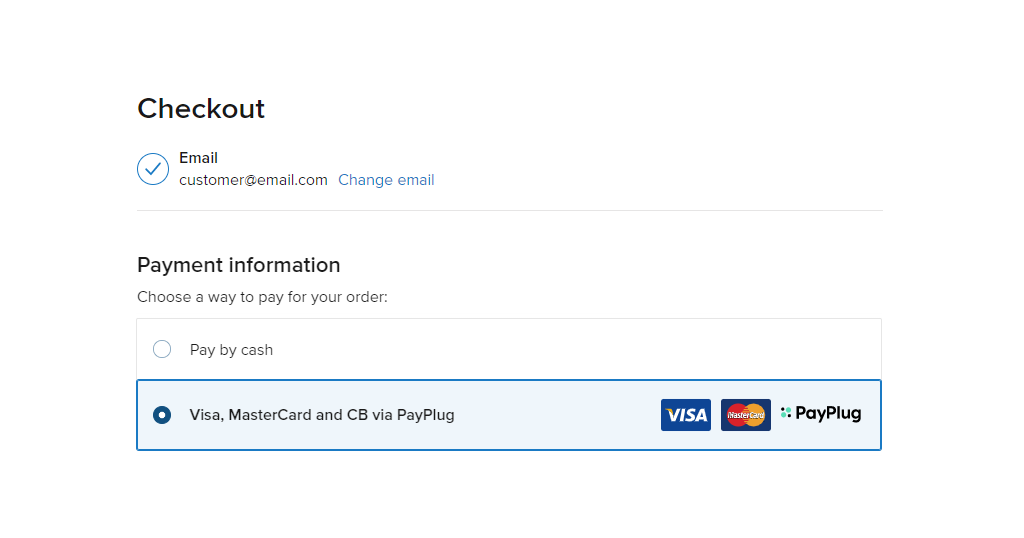Screen dimensions: 1024x538
Task: Click the bold Email label
Action: click(x=199, y=158)
